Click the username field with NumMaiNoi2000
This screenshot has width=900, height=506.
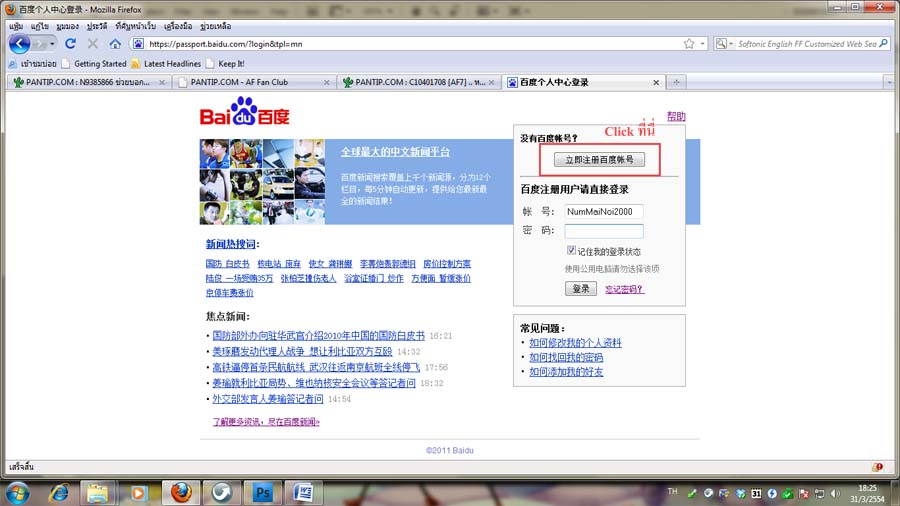603,212
